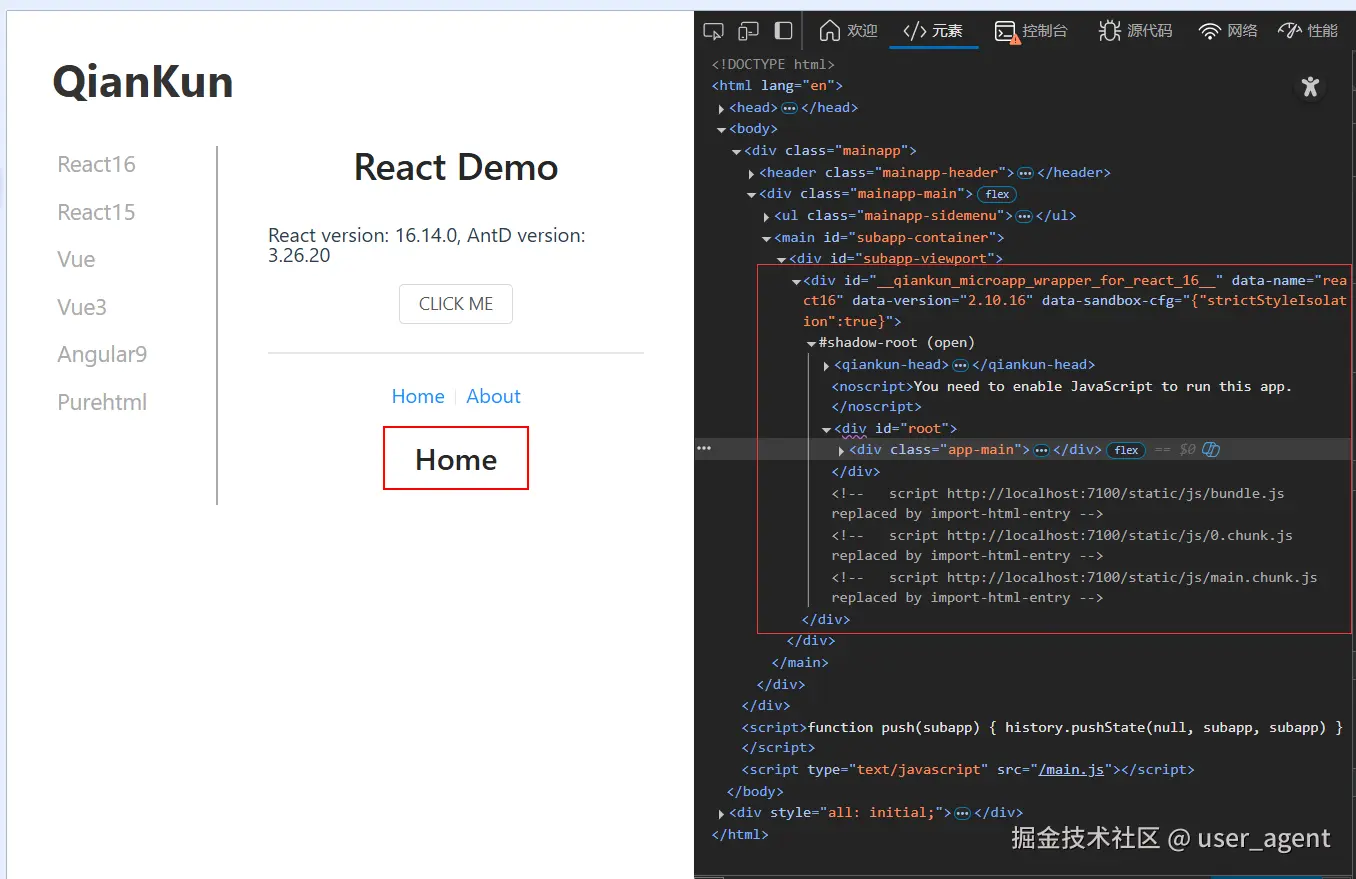Select the closing </main> tag line

click(800, 663)
